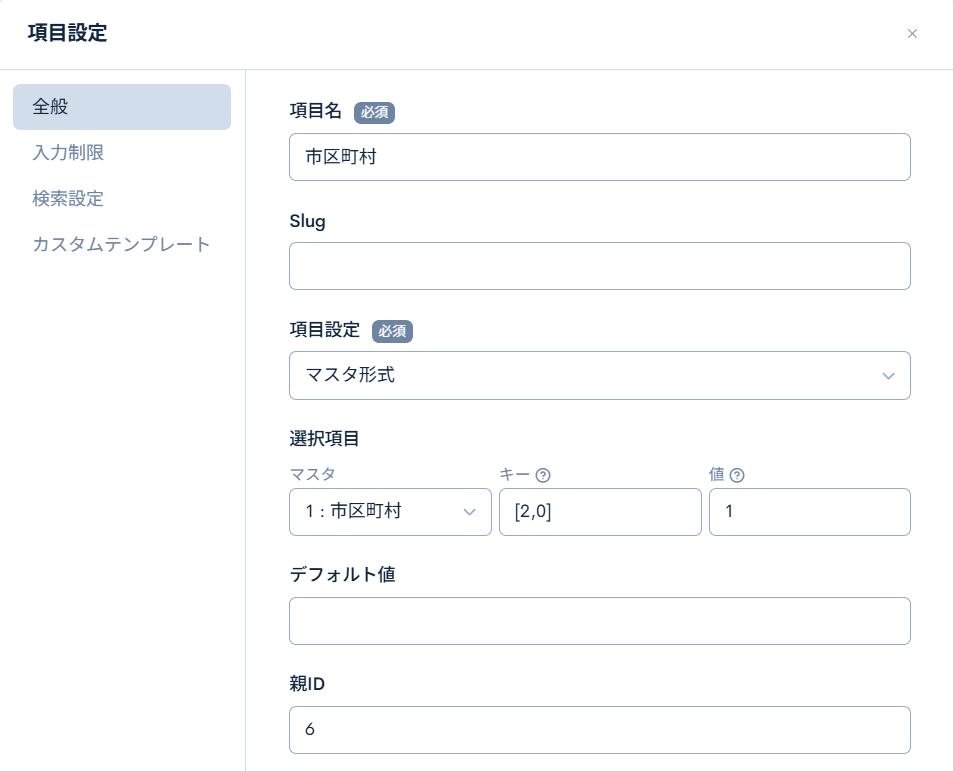Open the 項目設定 dialog title area

tap(64, 33)
